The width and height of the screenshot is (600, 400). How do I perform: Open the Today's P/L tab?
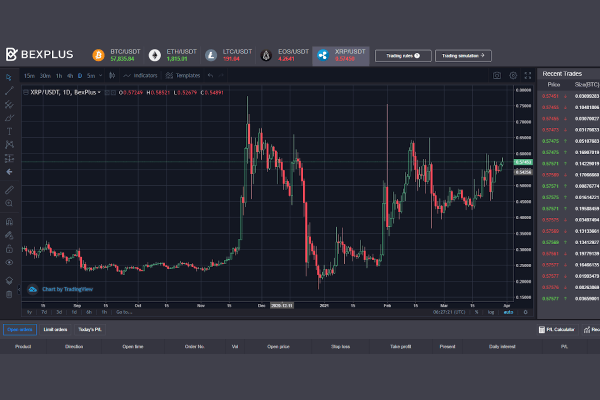[90, 330]
